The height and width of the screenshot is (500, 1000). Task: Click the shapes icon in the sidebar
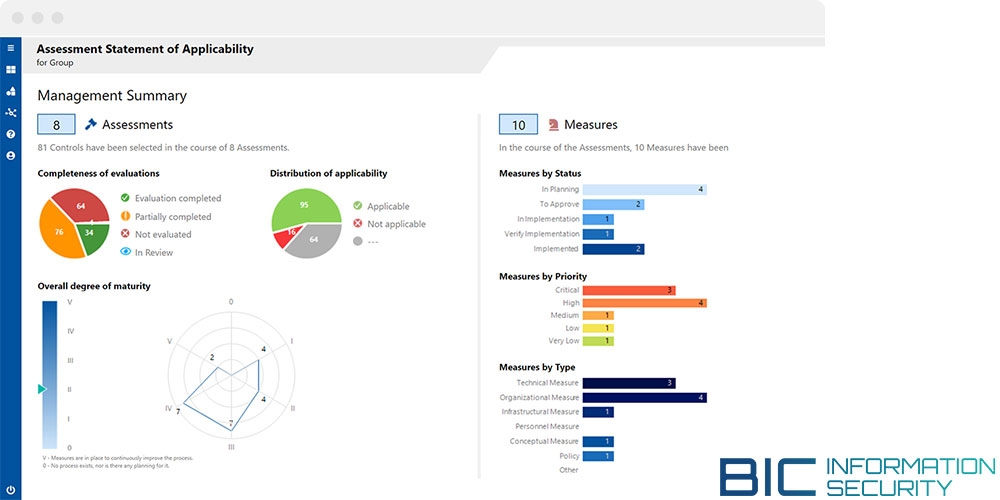pos(10,91)
